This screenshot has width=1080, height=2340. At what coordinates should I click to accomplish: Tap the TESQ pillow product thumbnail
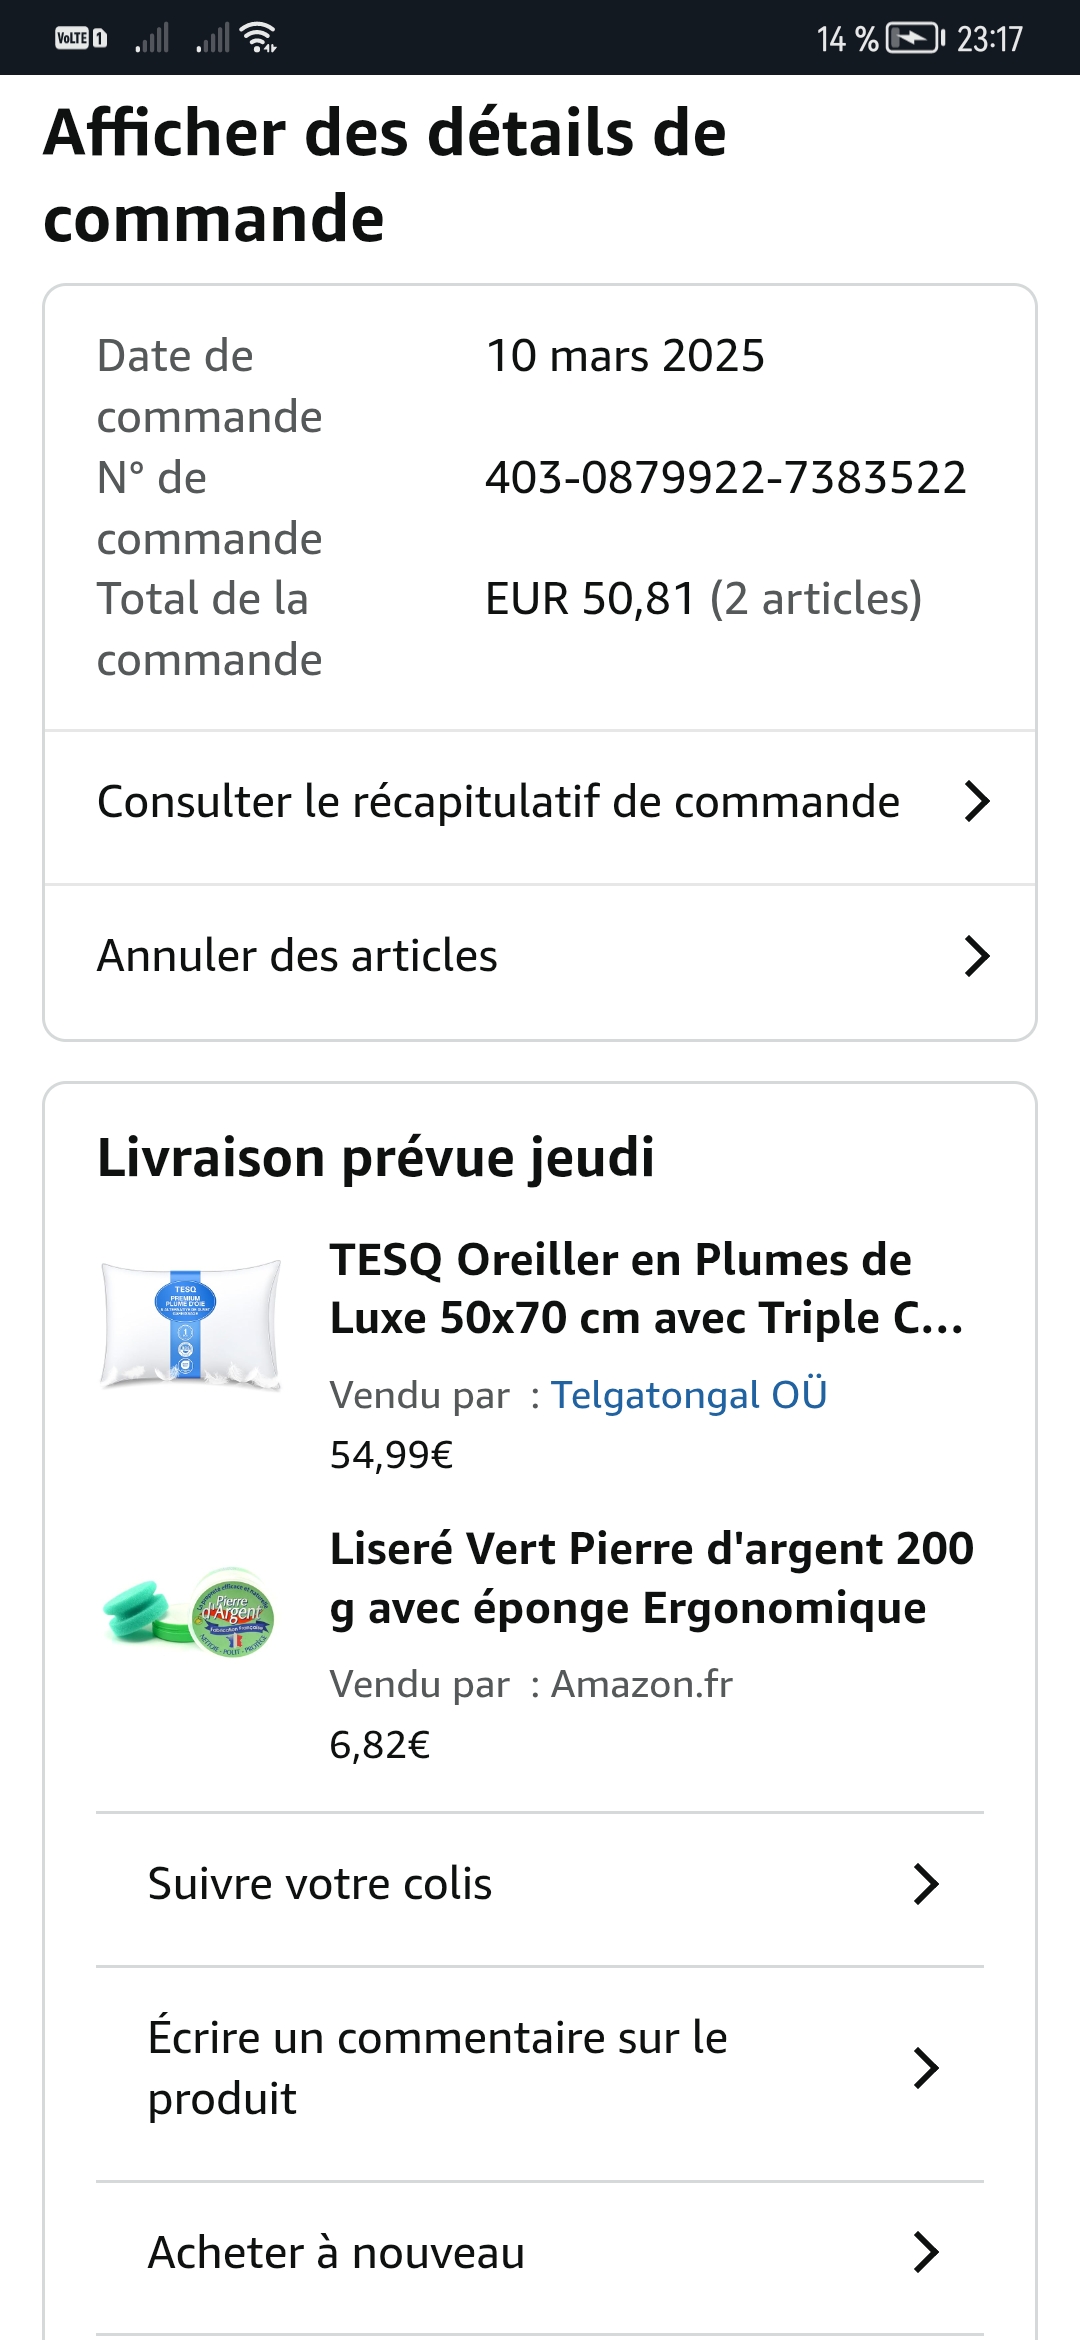click(190, 1323)
